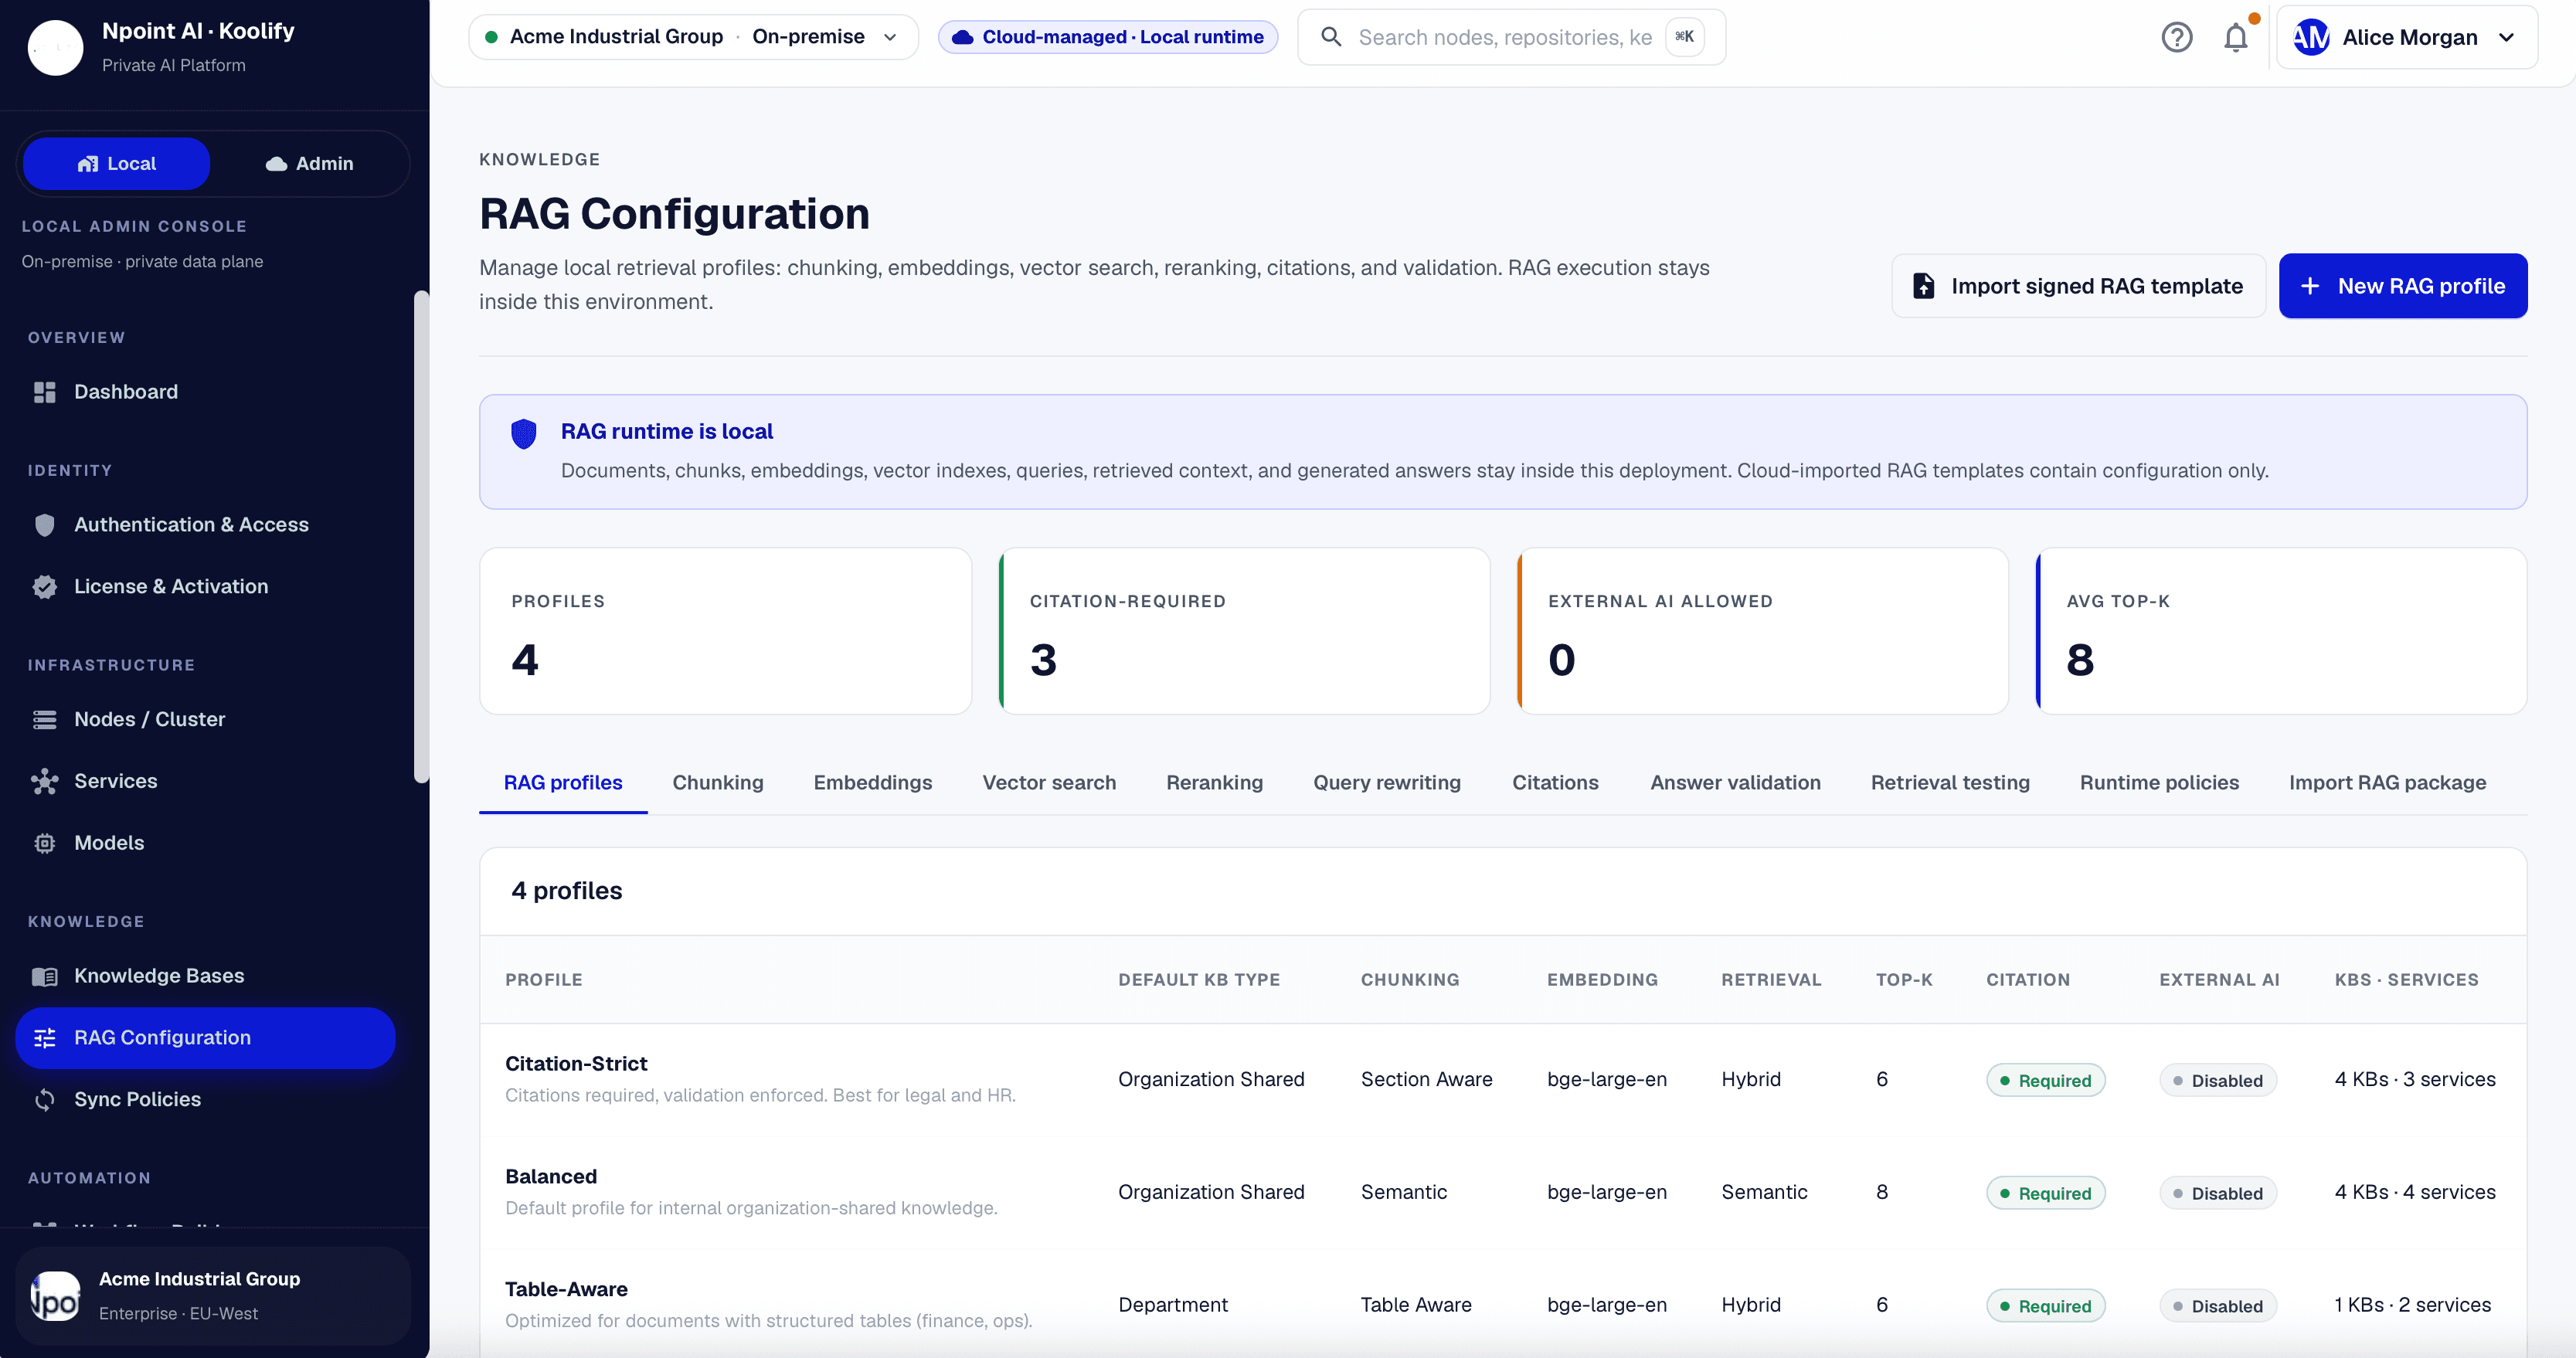Click the PROFILES stat card

point(725,631)
